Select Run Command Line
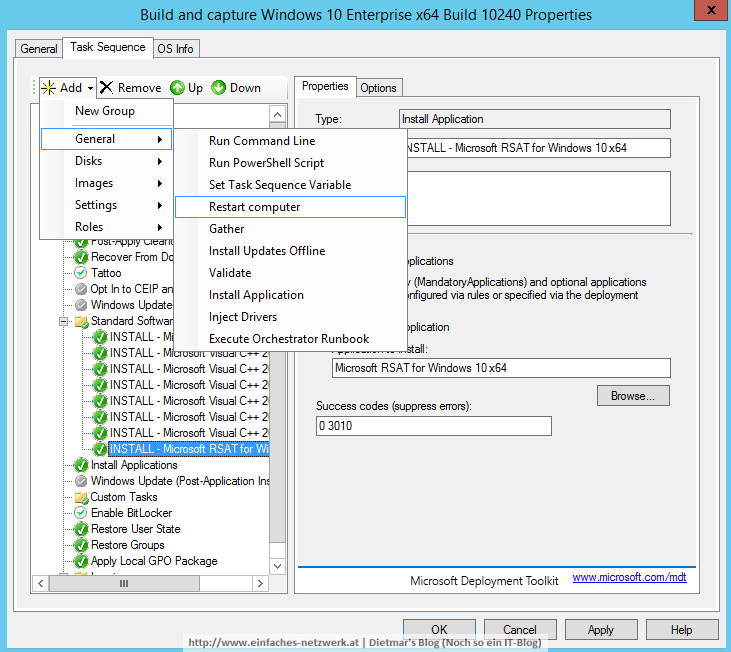The width and height of the screenshot is (731, 652). (290, 141)
